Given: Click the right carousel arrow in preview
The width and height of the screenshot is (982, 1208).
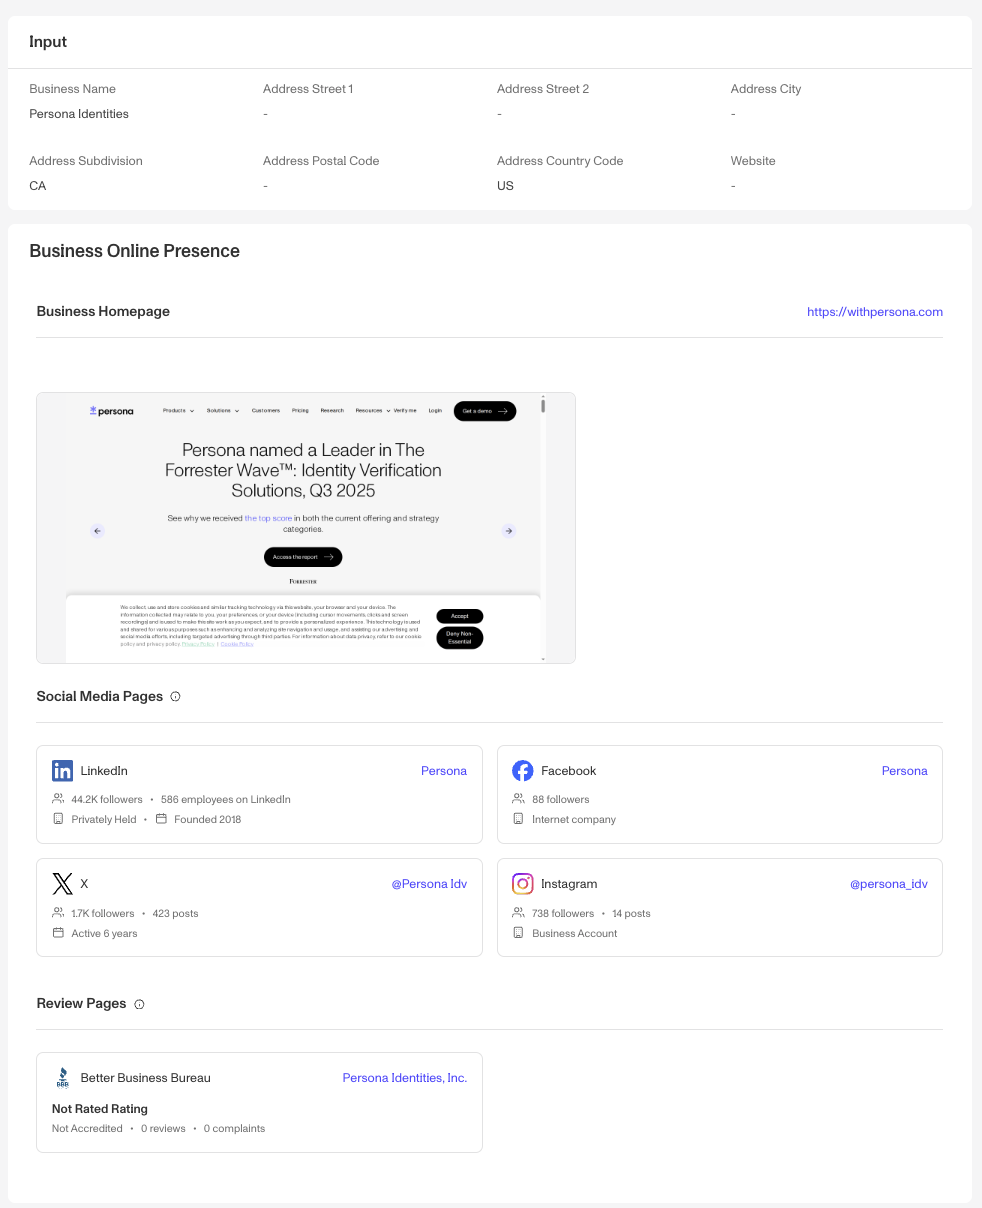Looking at the screenshot, I should pyautogui.click(x=509, y=531).
